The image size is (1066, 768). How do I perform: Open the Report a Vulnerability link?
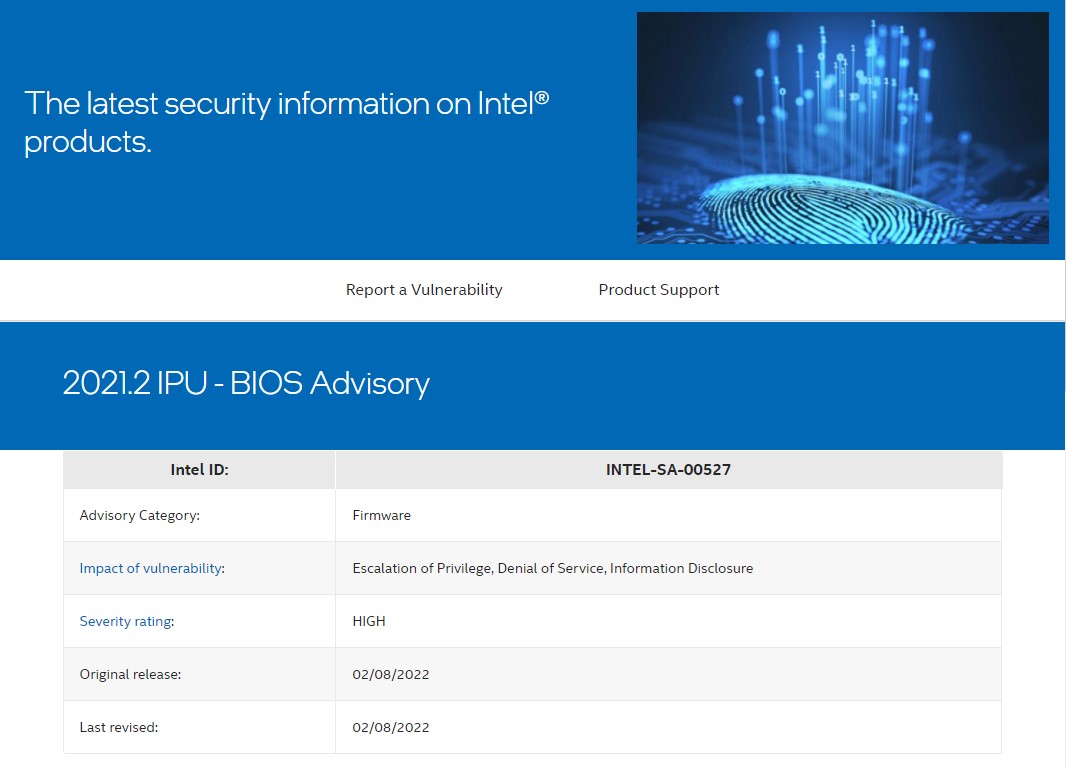(x=424, y=290)
